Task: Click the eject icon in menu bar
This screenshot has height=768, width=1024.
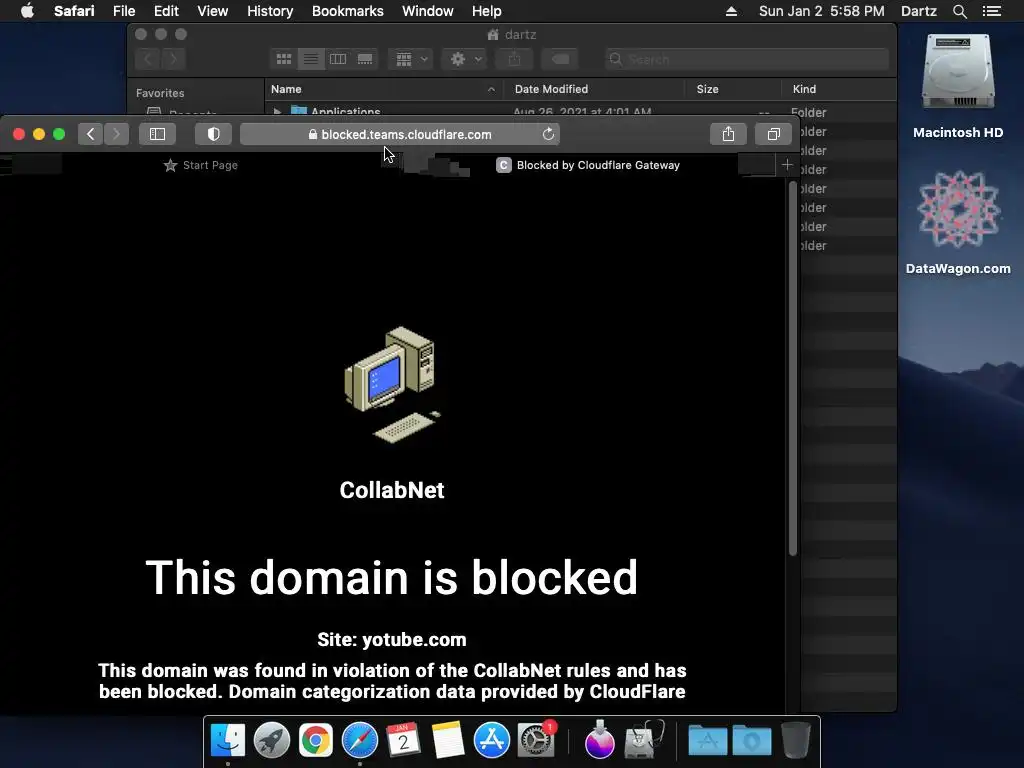Action: point(731,11)
